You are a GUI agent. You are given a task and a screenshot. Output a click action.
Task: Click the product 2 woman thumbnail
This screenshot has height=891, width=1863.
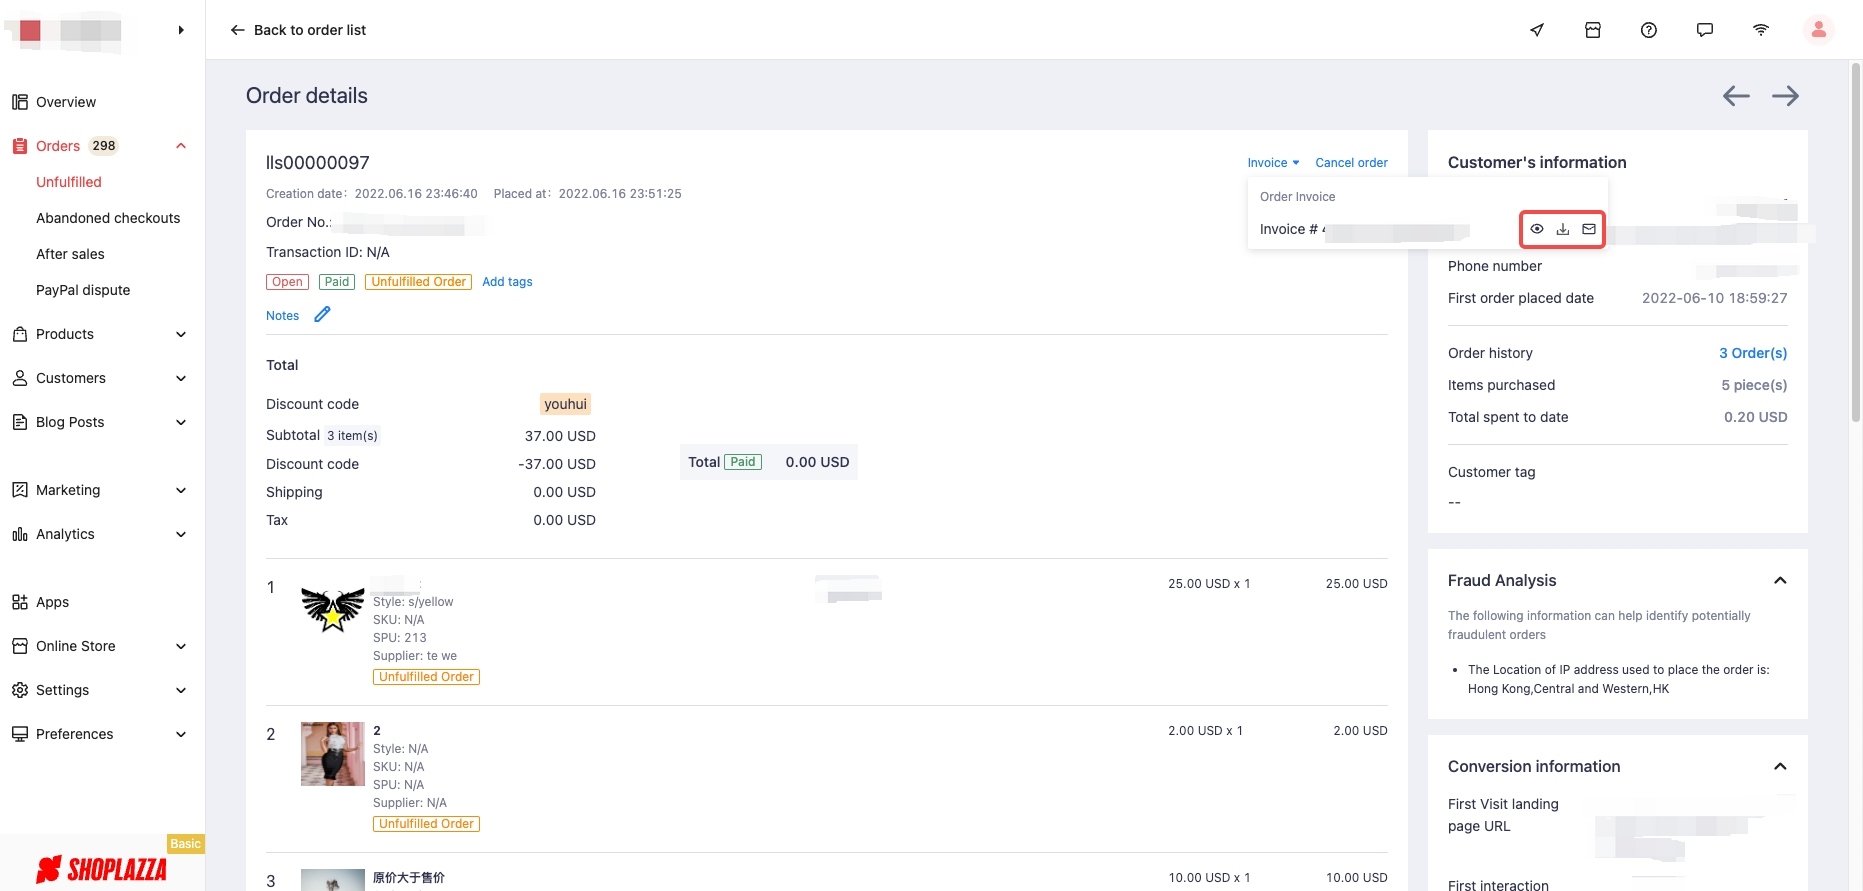pos(333,754)
